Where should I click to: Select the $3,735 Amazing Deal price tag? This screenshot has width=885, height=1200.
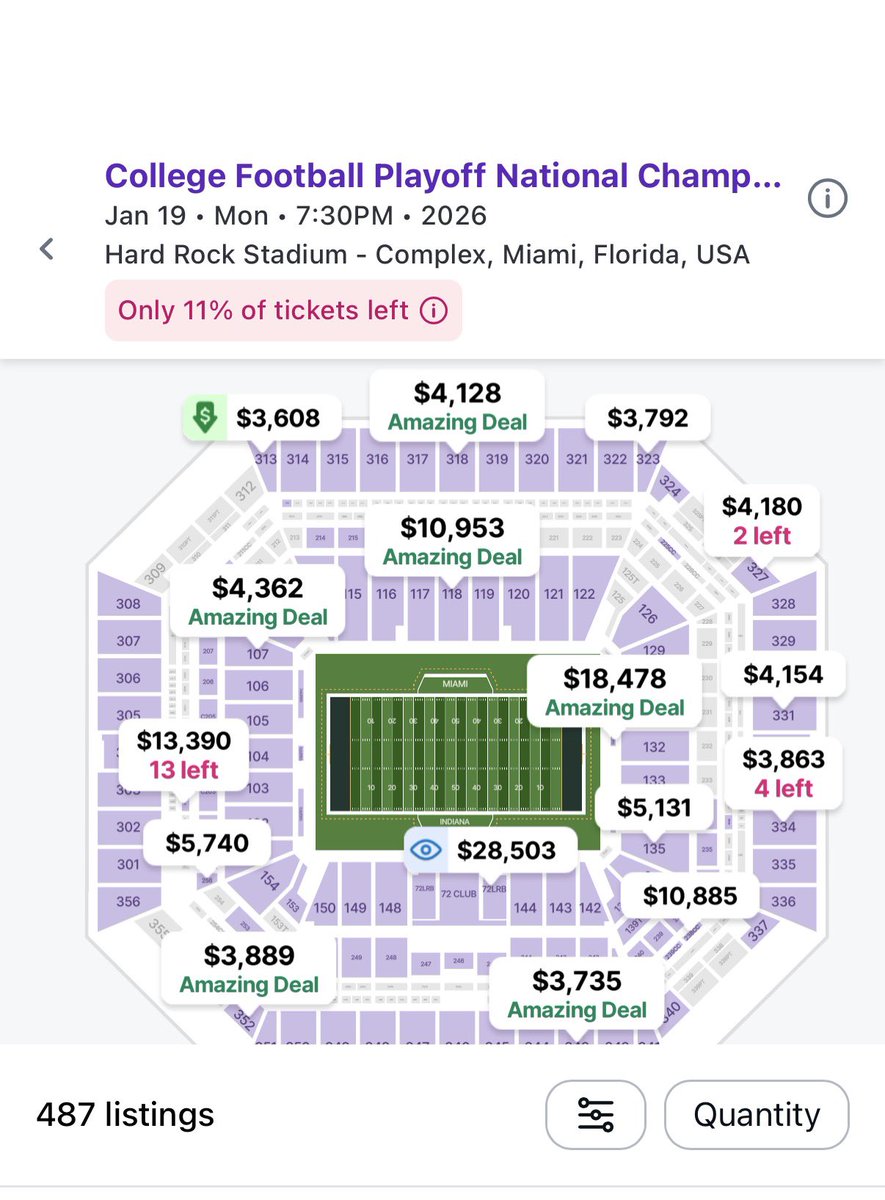pyautogui.click(x=577, y=993)
